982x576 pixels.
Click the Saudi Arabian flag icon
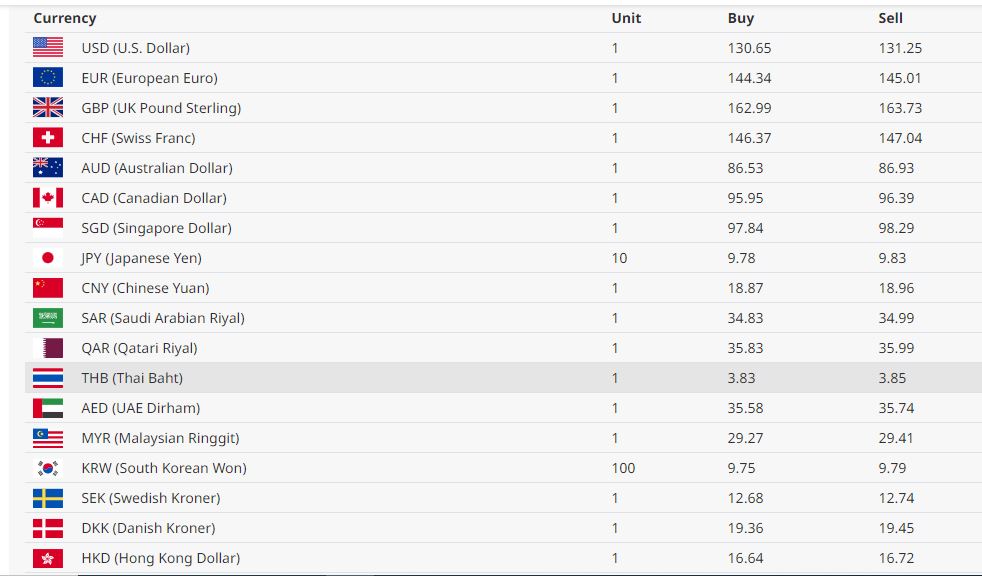click(47, 318)
